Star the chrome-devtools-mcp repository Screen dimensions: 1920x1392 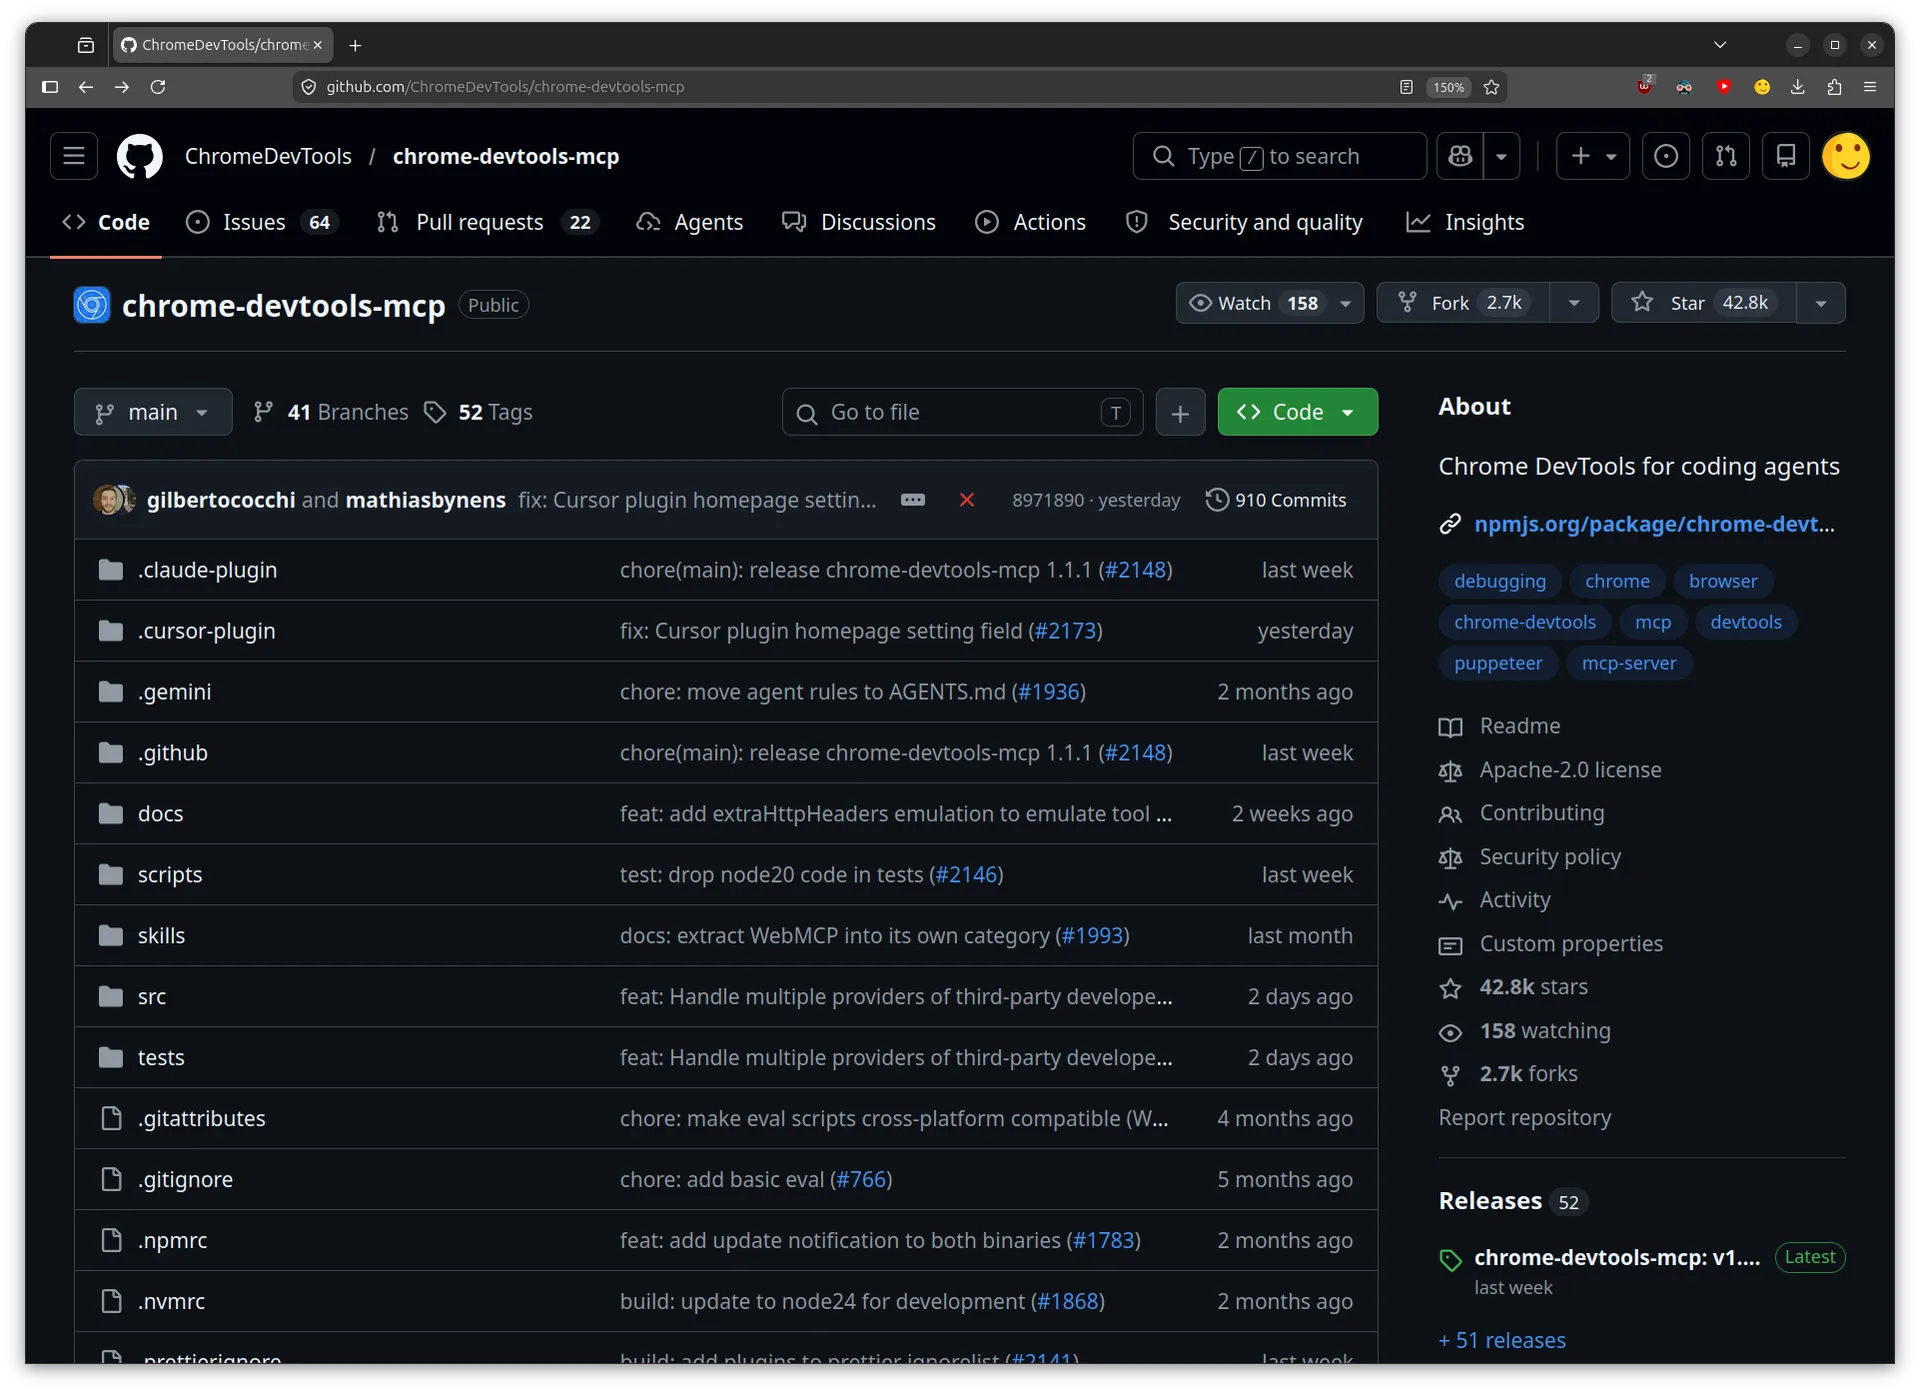1704,303
